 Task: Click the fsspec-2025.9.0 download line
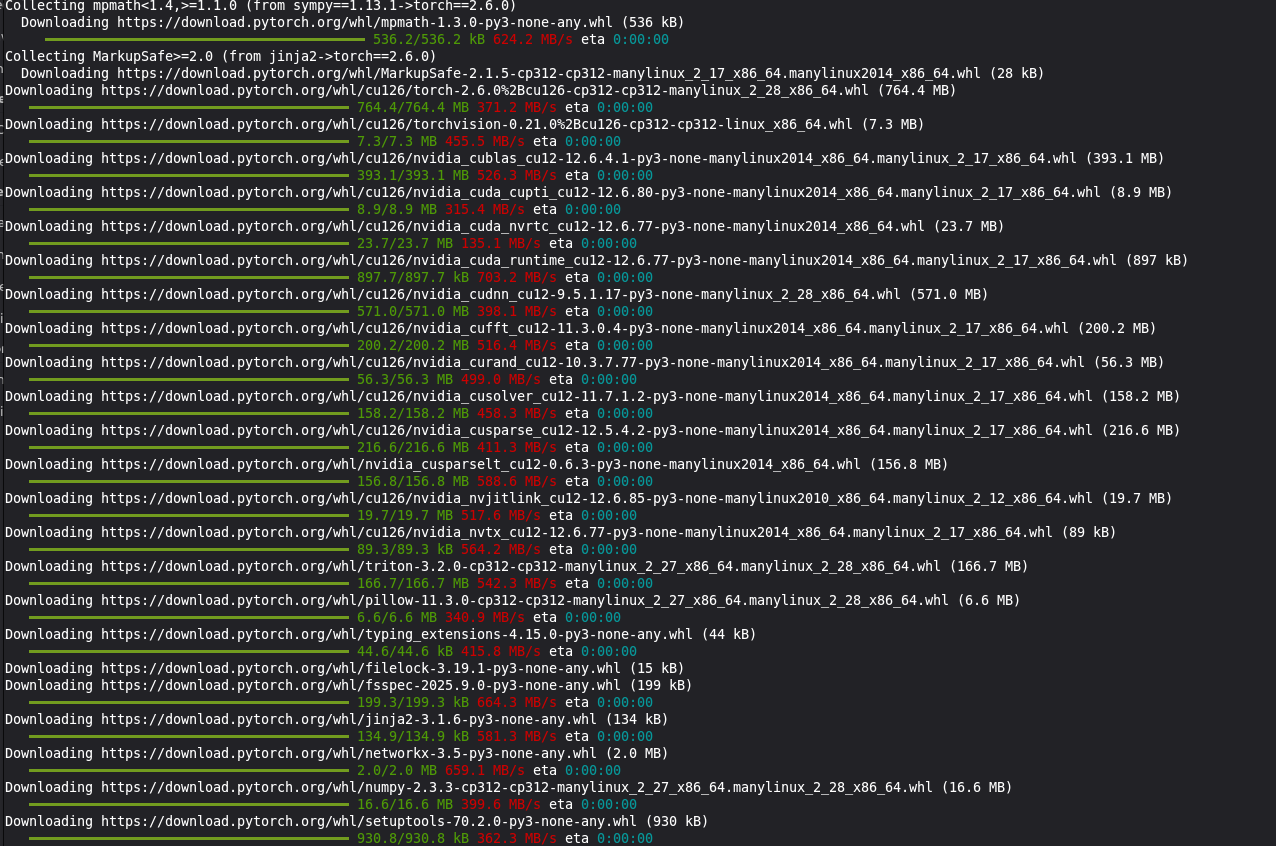click(349, 685)
